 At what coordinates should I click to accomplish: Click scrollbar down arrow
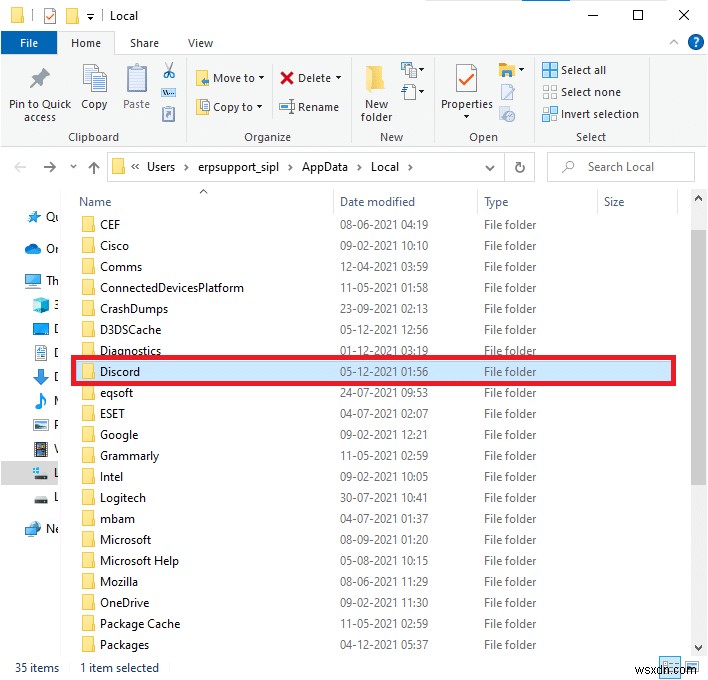click(x=698, y=647)
